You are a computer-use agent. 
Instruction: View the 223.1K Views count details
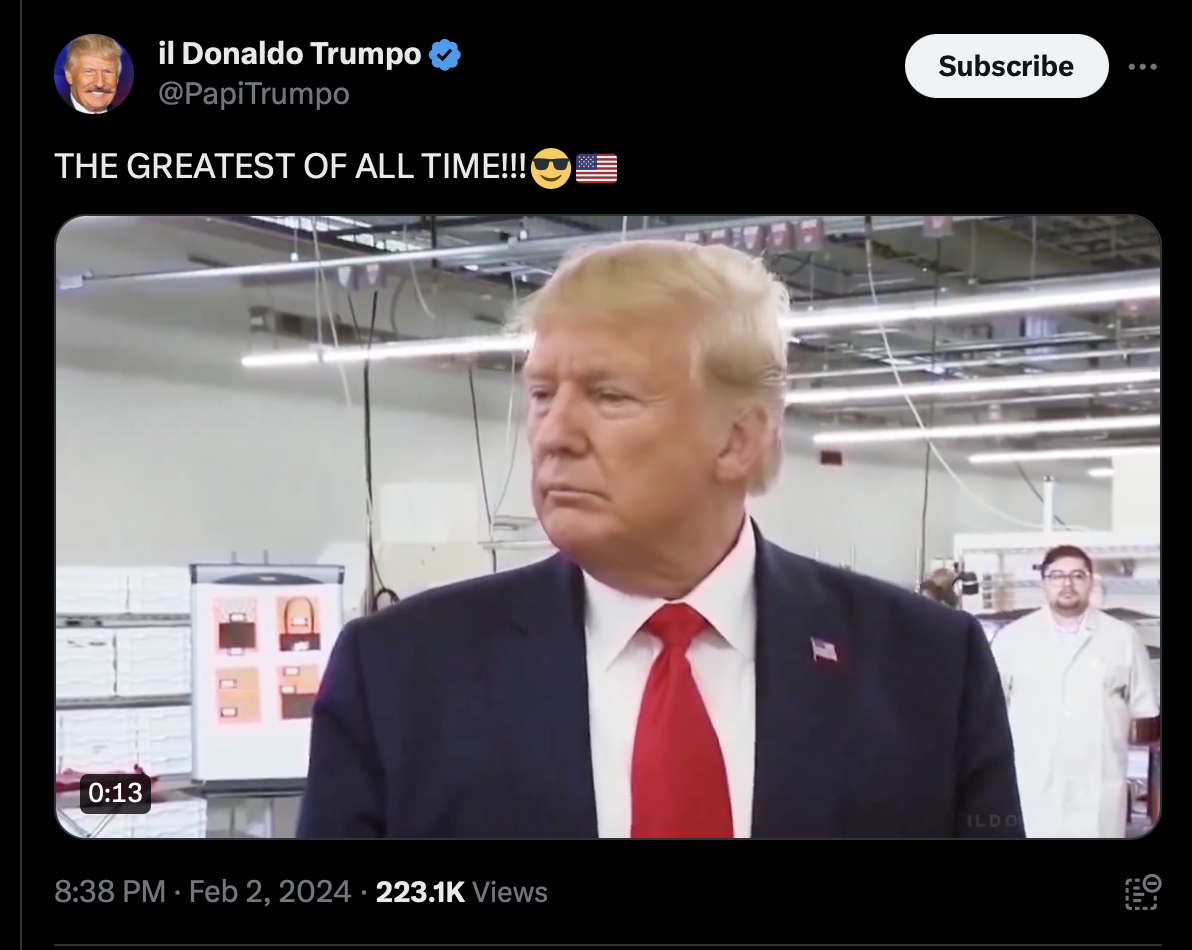pyautogui.click(x=461, y=892)
